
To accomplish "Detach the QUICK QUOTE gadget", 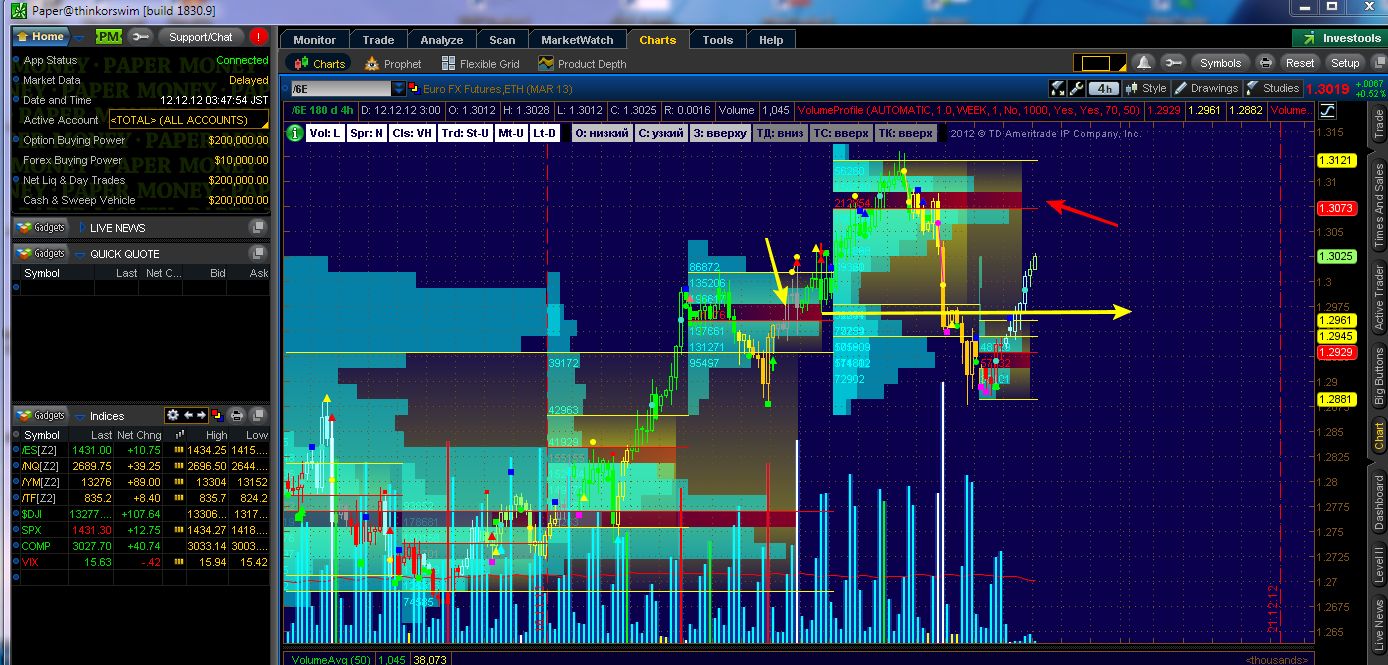I will [x=259, y=253].
